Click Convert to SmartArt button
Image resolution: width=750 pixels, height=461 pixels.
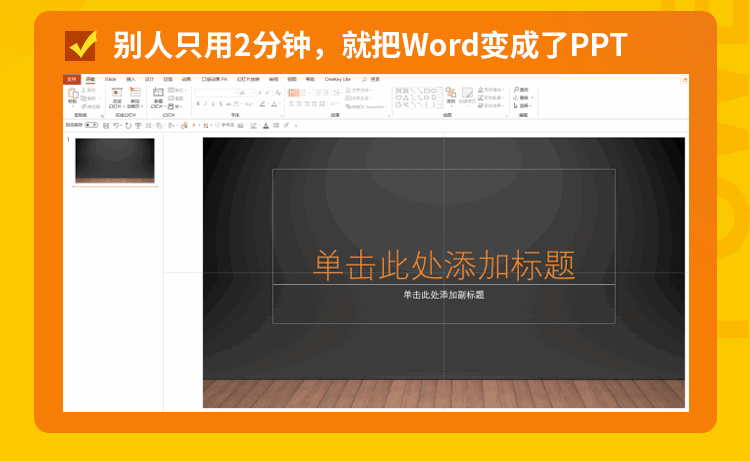[365, 107]
